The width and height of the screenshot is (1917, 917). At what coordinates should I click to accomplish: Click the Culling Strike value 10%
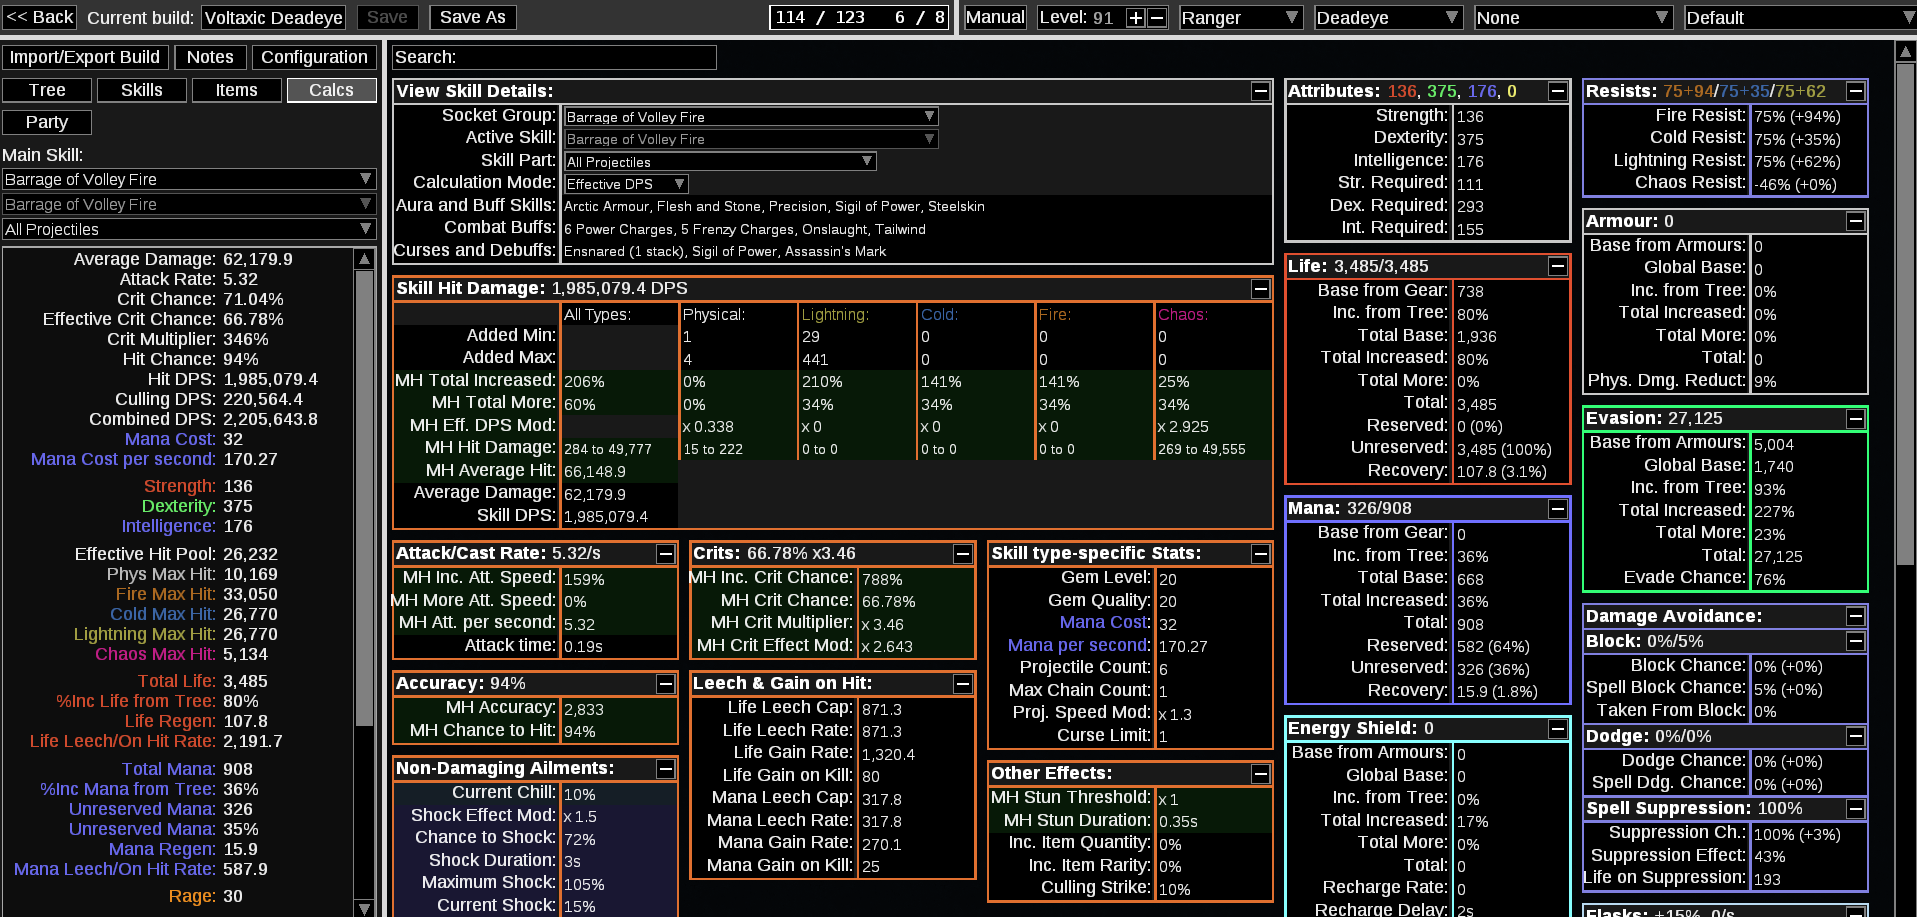click(x=1175, y=889)
